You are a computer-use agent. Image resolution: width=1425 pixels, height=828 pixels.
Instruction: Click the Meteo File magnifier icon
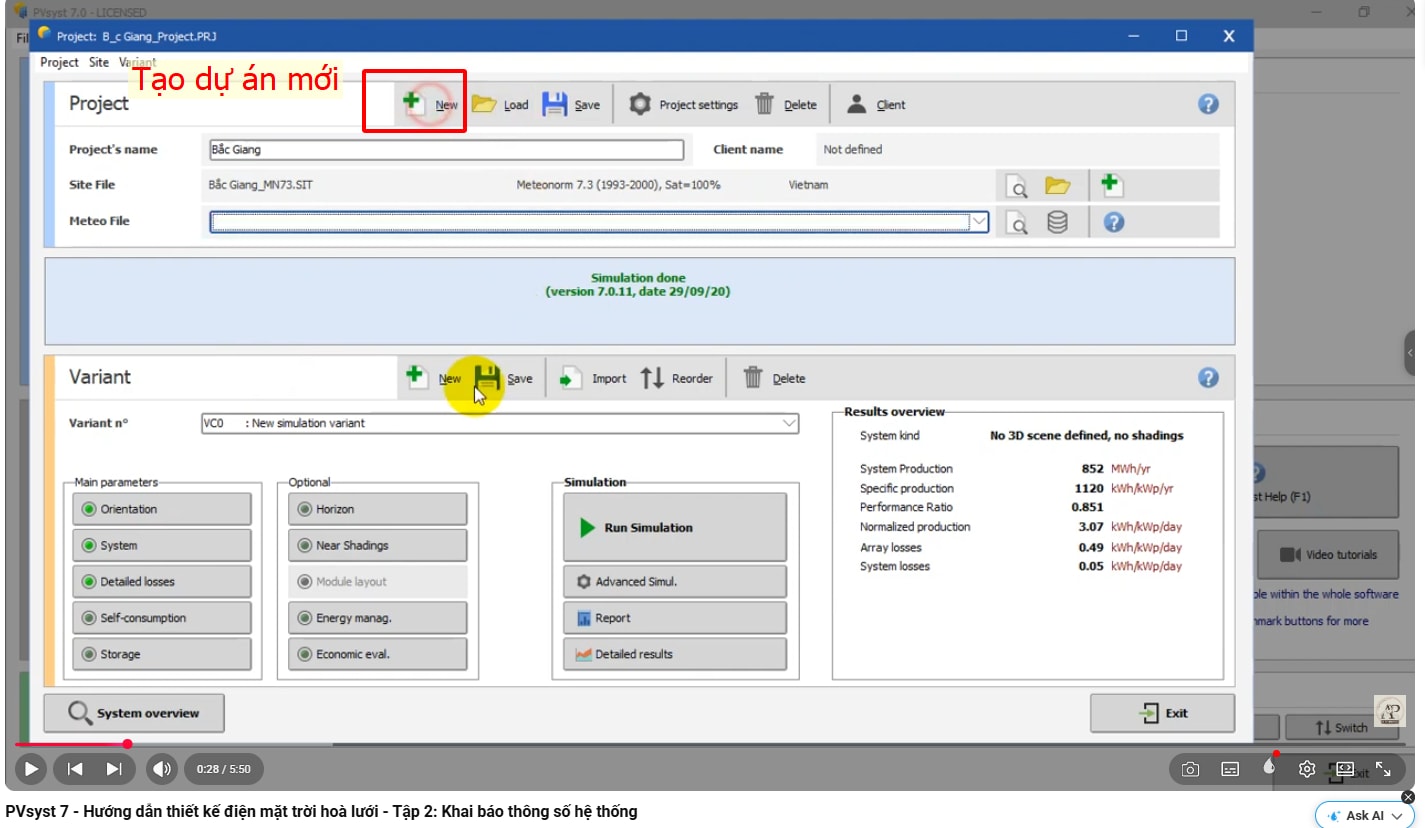click(1017, 222)
